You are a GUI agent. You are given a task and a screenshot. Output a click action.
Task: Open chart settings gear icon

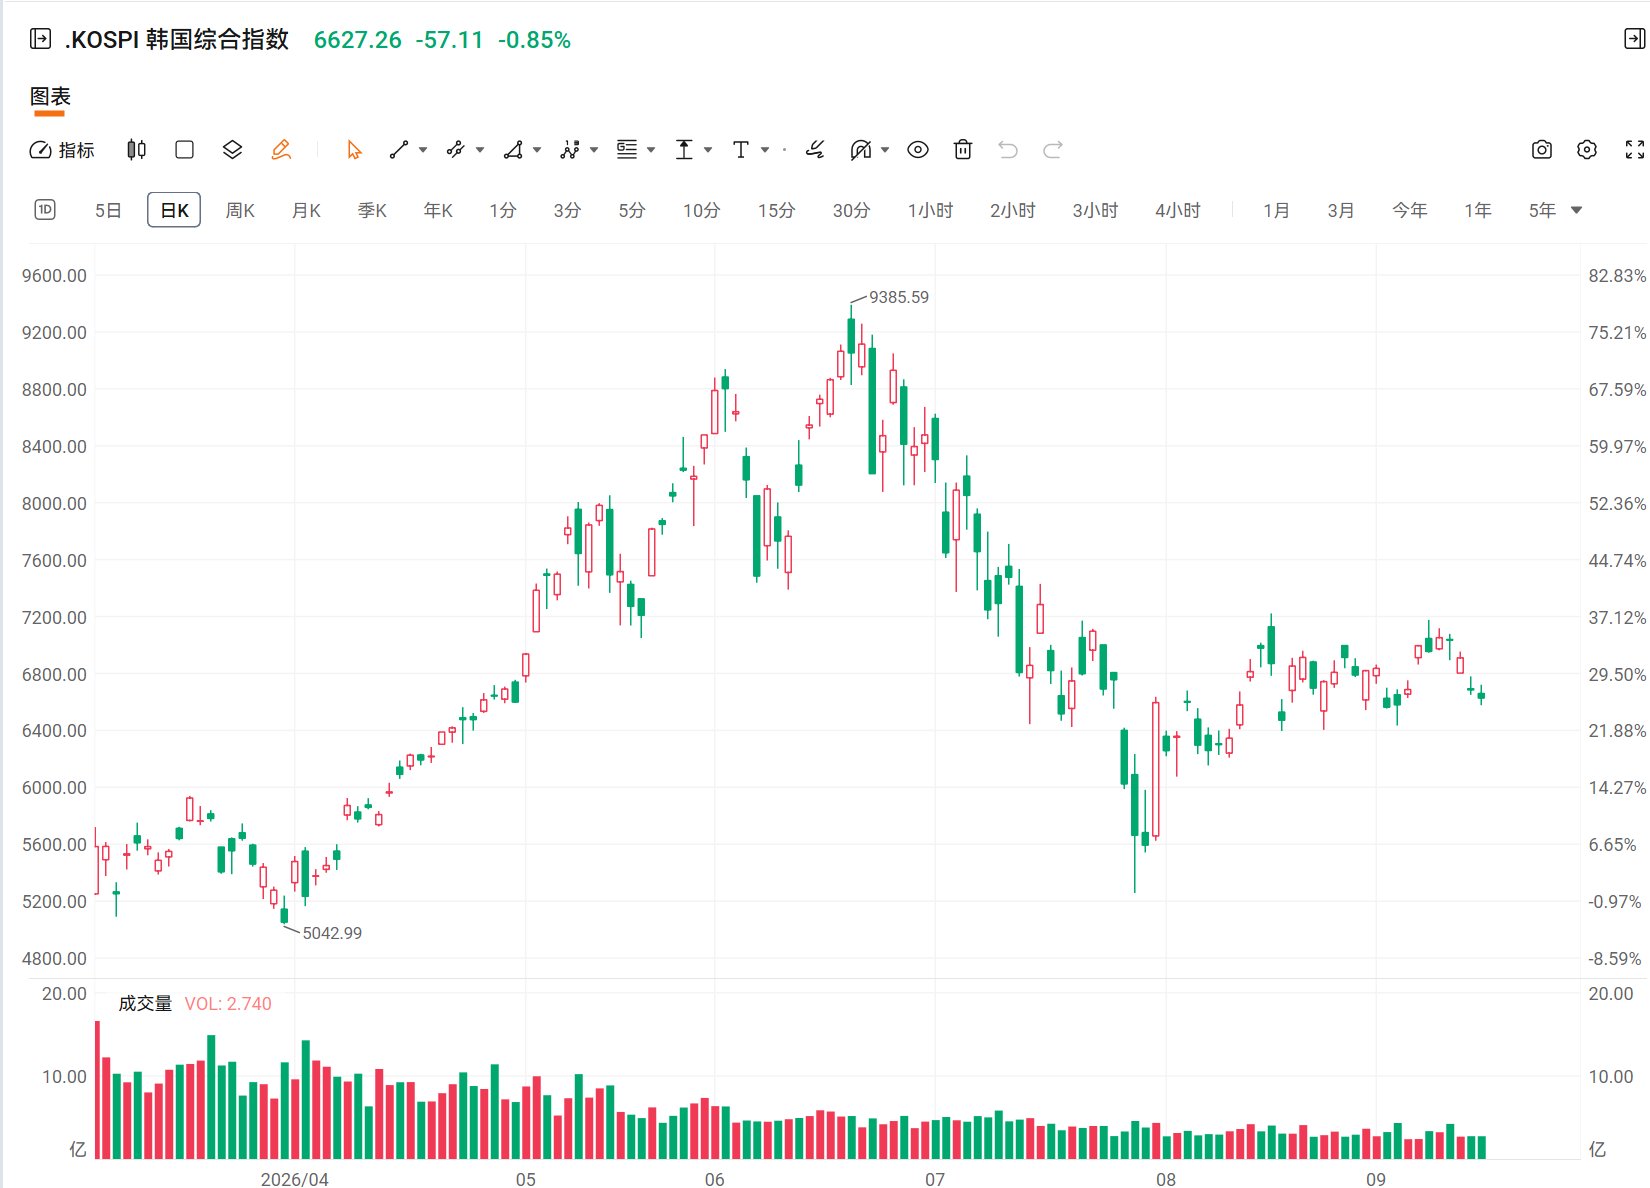point(1587,150)
